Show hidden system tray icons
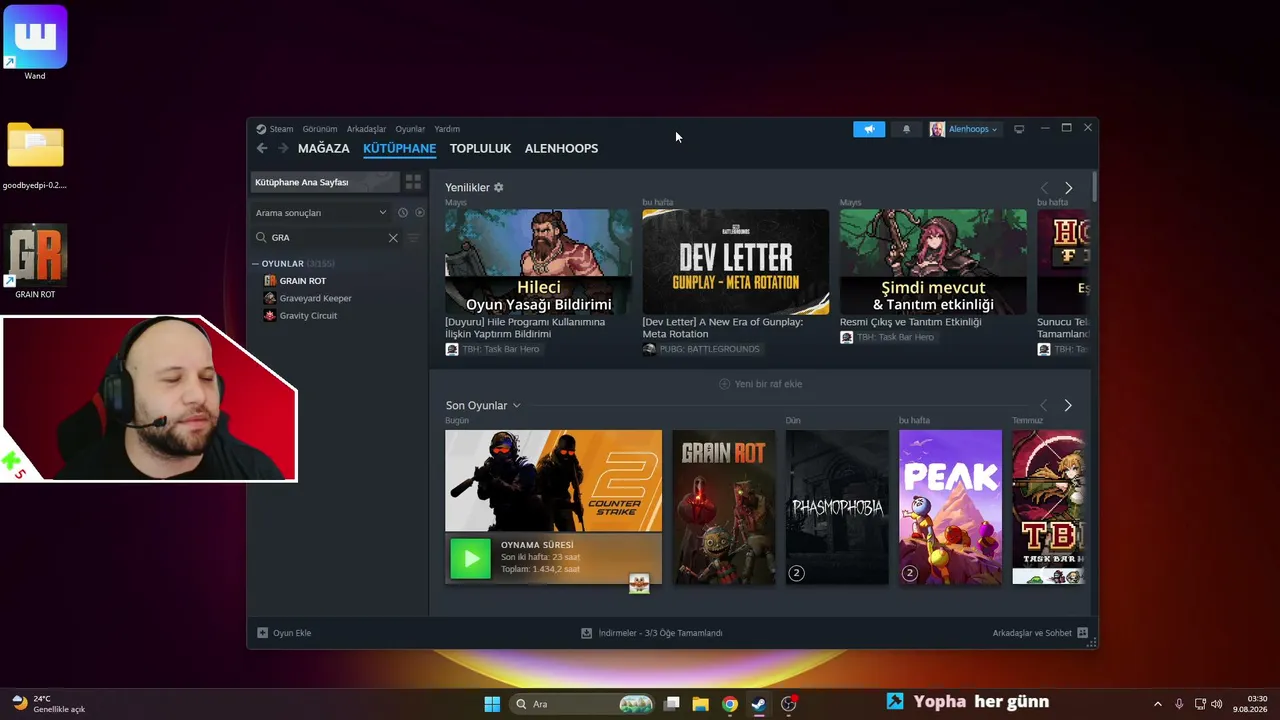Viewport: 1280px width, 720px height. coord(1158,704)
